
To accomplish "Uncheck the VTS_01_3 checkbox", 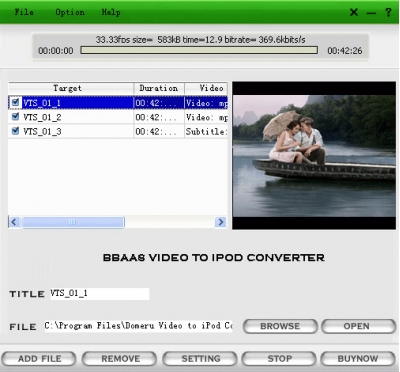I will [15, 131].
